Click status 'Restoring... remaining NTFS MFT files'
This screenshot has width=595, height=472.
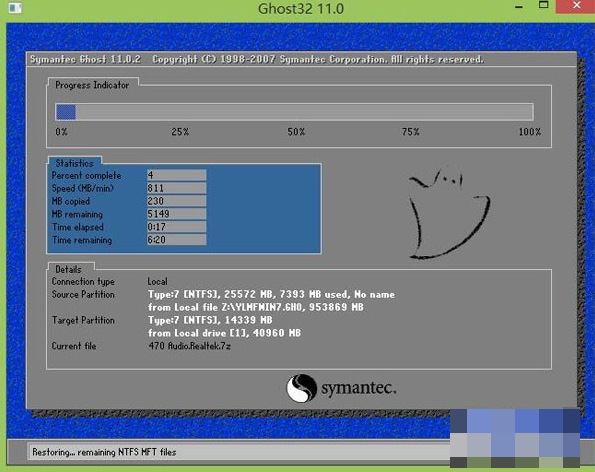coord(104,452)
